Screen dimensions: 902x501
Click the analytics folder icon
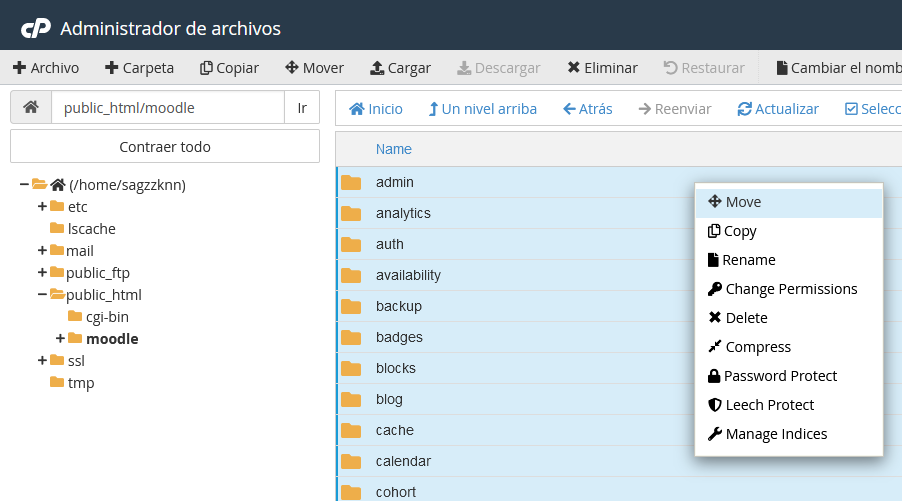click(x=351, y=213)
